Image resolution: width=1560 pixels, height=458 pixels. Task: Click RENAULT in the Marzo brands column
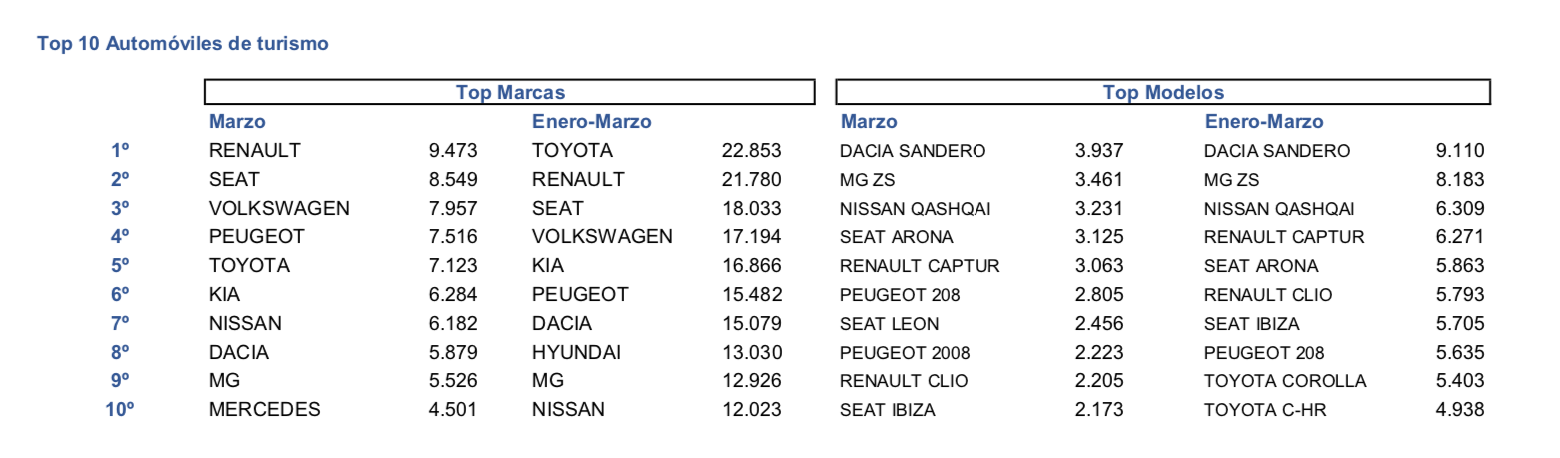[255, 151]
